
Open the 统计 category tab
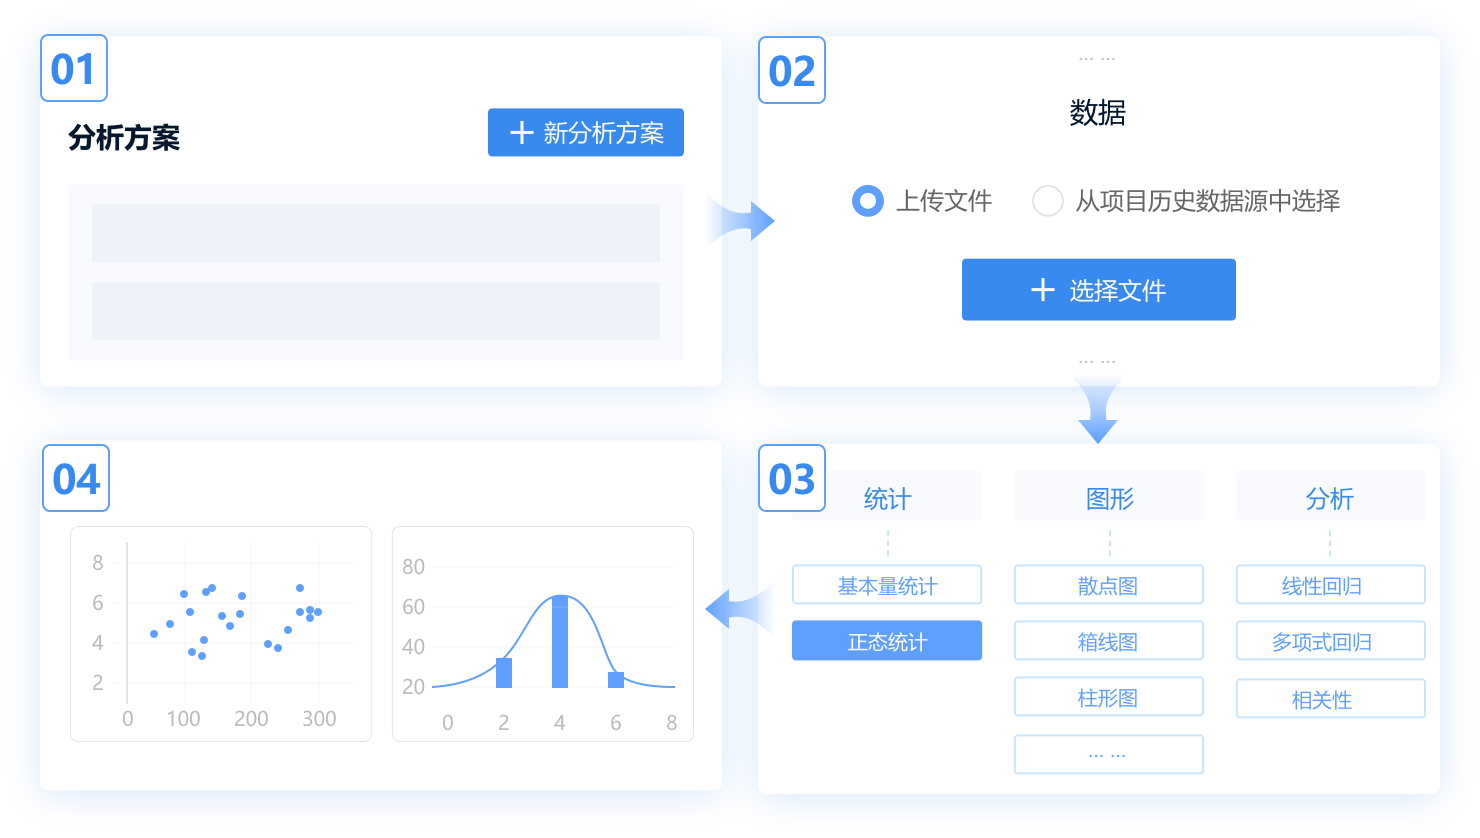pos(887,498)
